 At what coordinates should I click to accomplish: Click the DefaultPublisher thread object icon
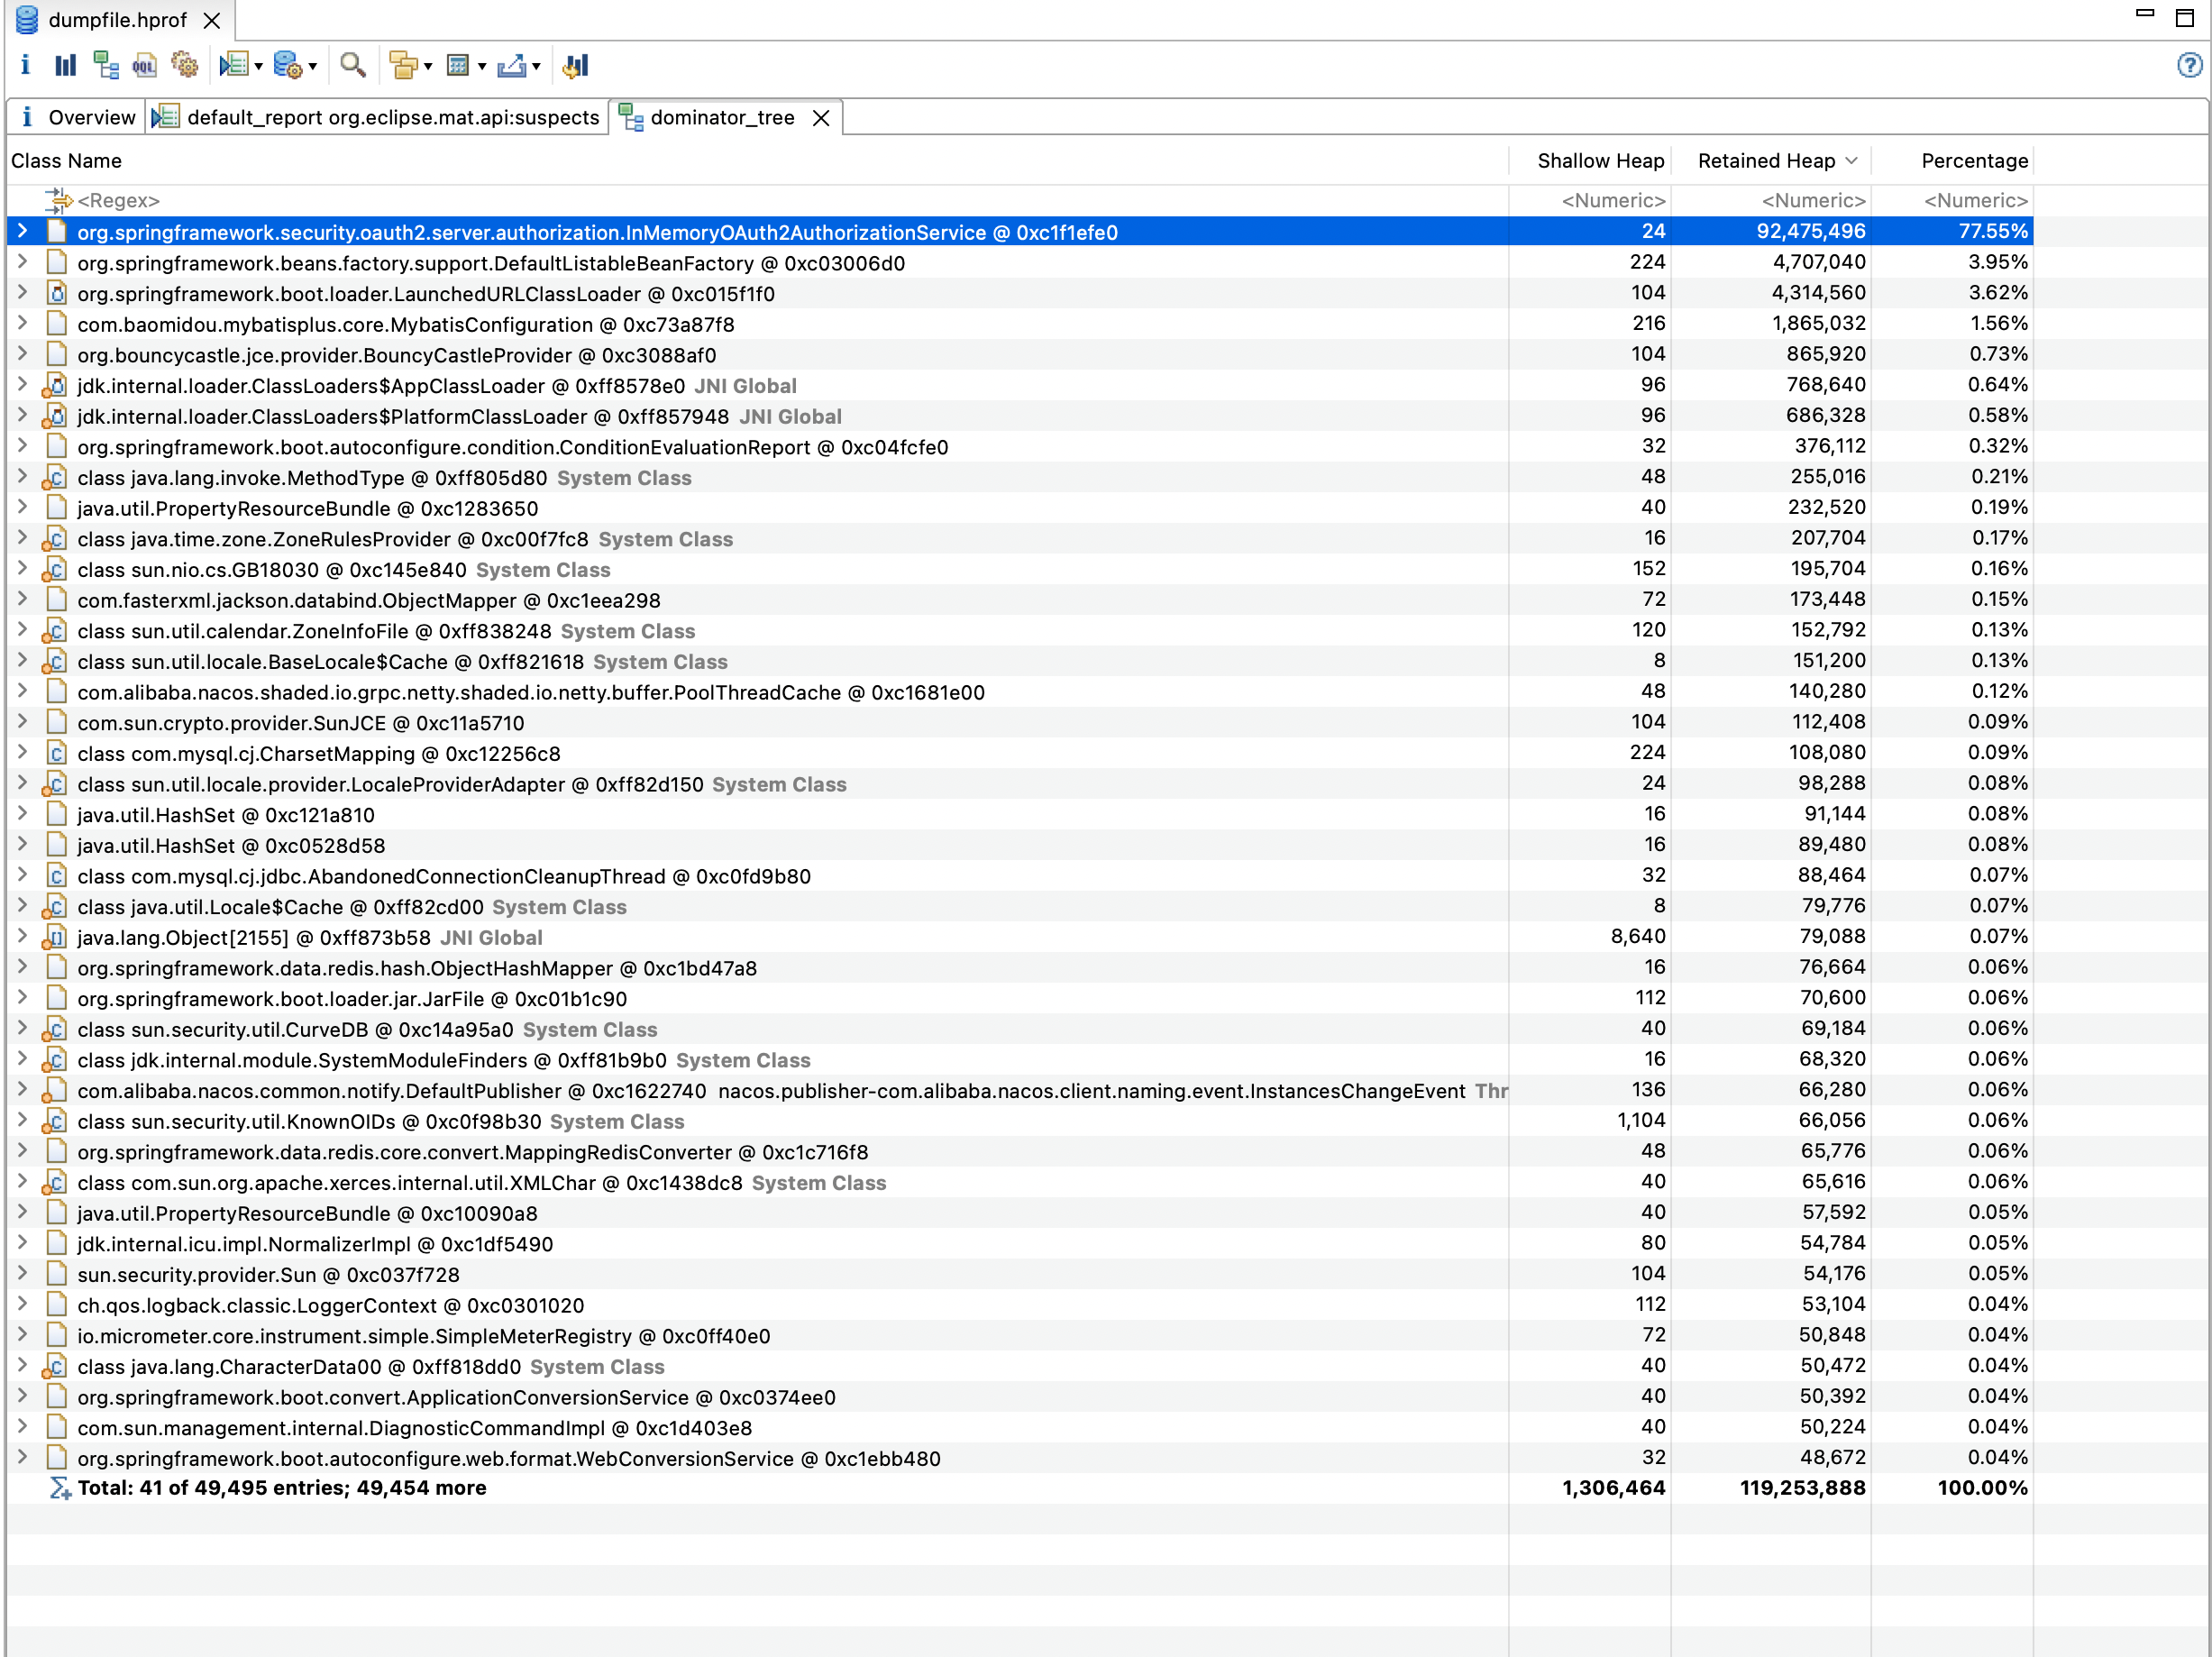click(x=55, y=1091)
